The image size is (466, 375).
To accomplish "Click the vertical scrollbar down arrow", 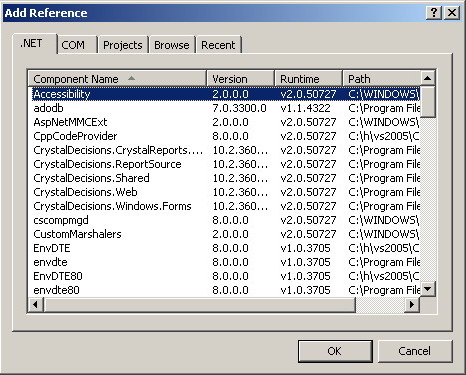I will pyautogui.click(x=428, y=289).
